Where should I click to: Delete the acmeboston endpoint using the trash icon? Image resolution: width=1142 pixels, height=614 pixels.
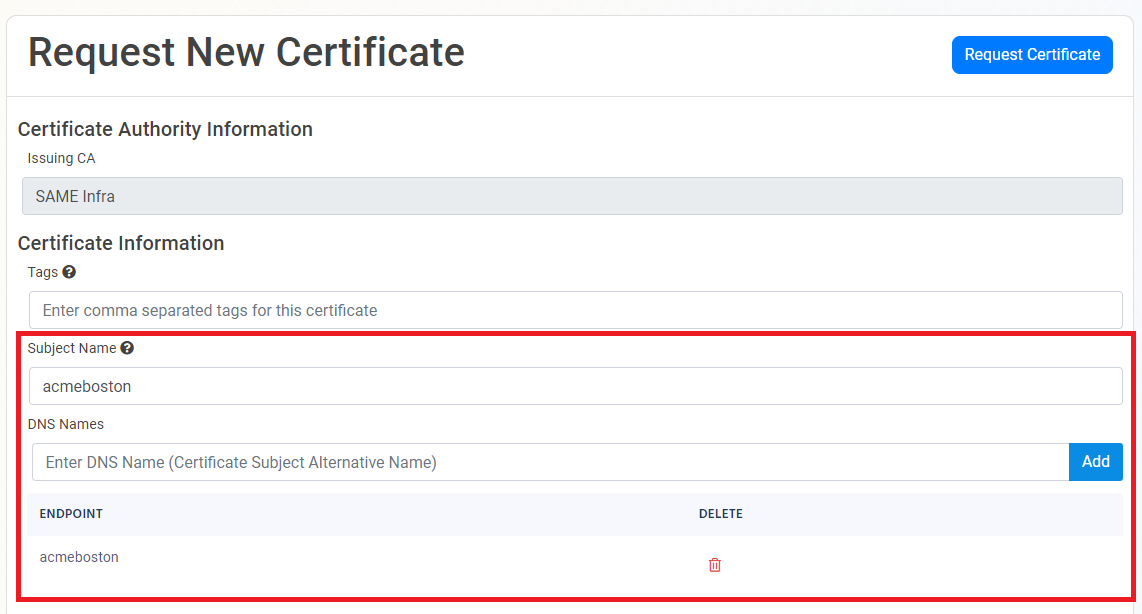pyautogui.click(x=714, y=564)
